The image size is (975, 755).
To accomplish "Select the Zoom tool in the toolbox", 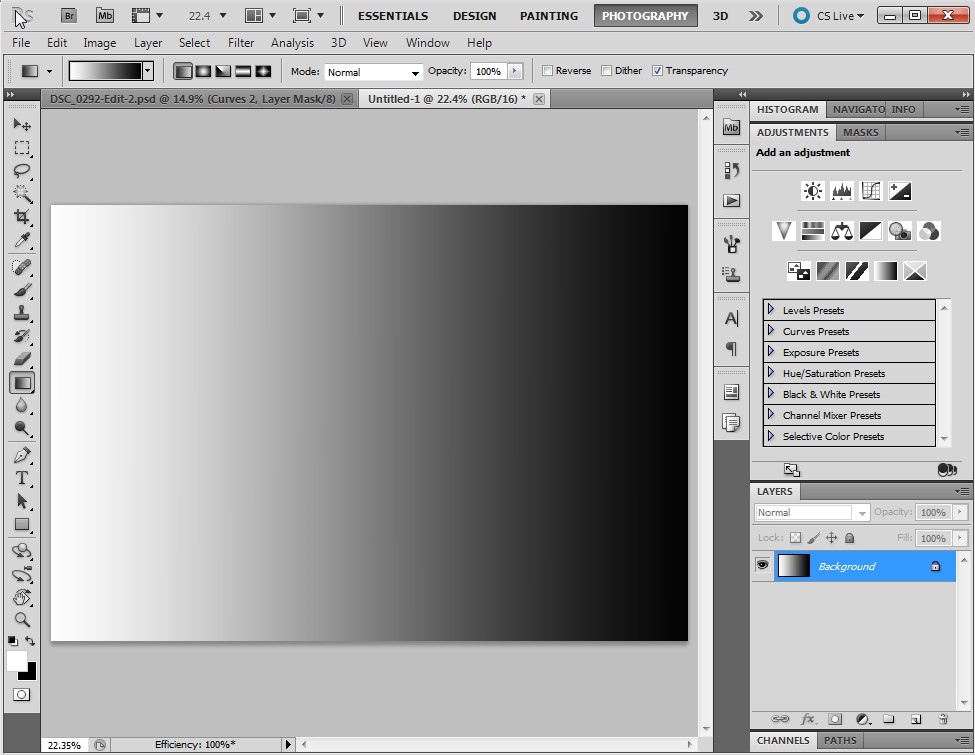I will point(22,620).
